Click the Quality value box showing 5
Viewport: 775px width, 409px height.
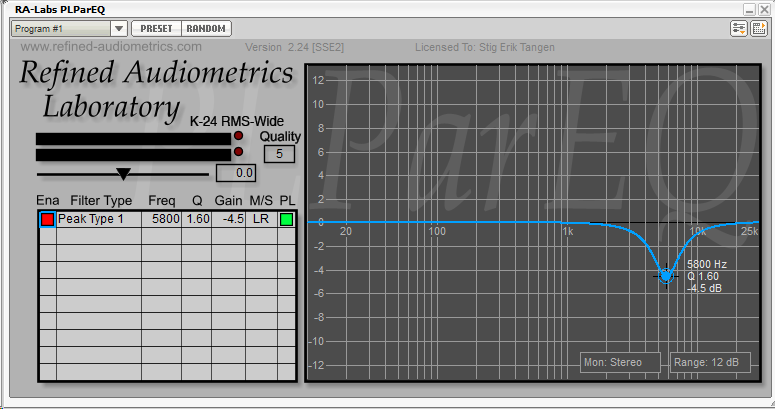(x=279, y=154)
